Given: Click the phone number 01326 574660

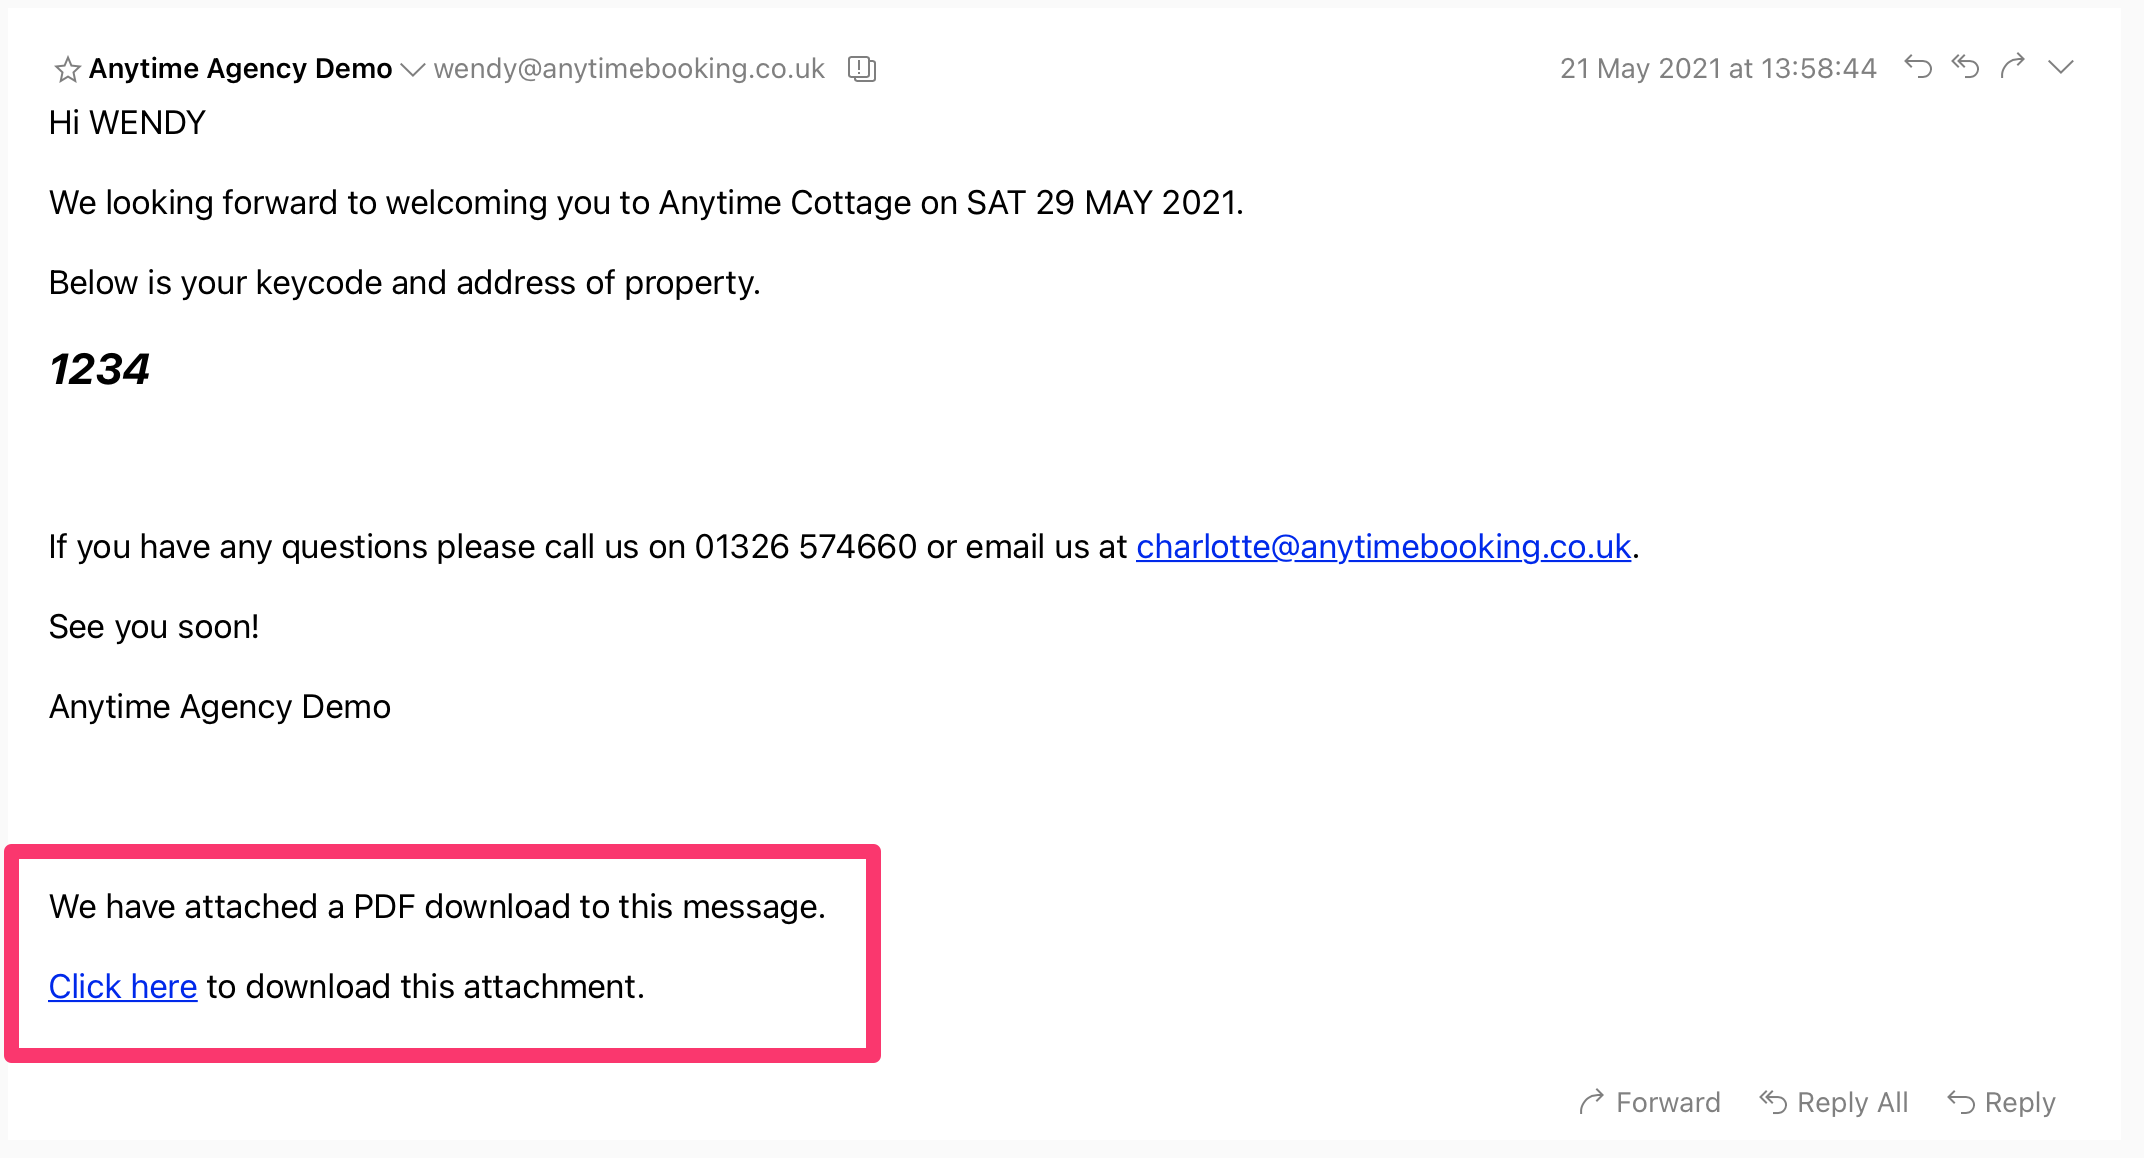Looking at the screenshot, I should click(806, 547).
